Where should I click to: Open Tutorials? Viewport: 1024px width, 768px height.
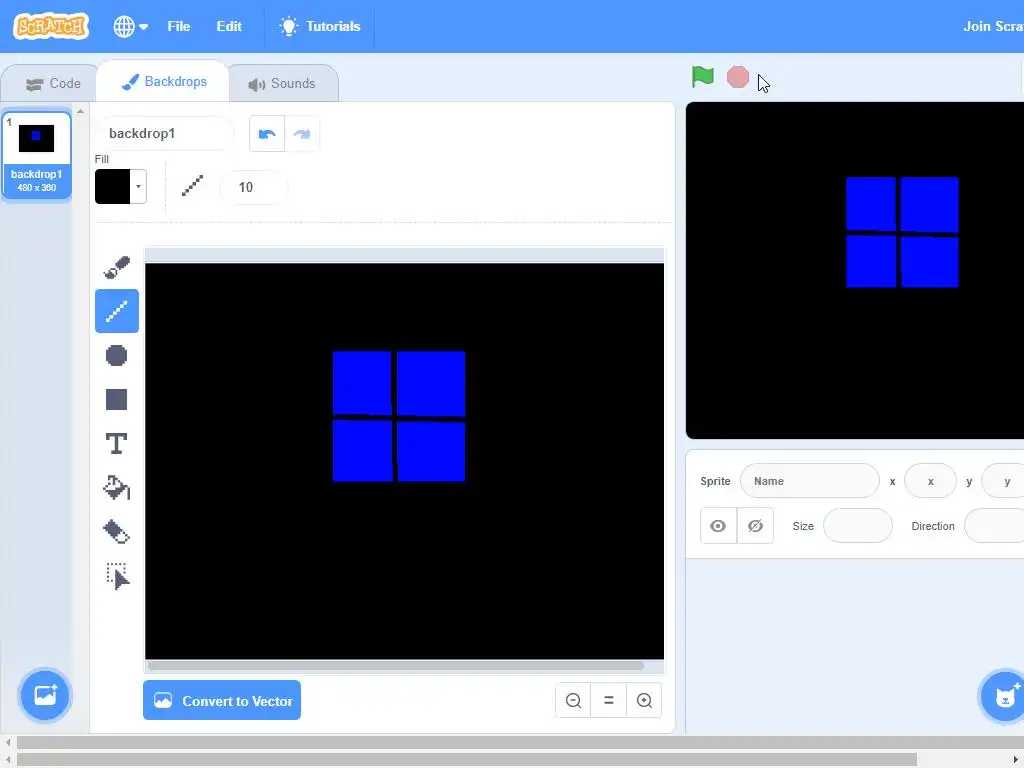pos(320,26)
